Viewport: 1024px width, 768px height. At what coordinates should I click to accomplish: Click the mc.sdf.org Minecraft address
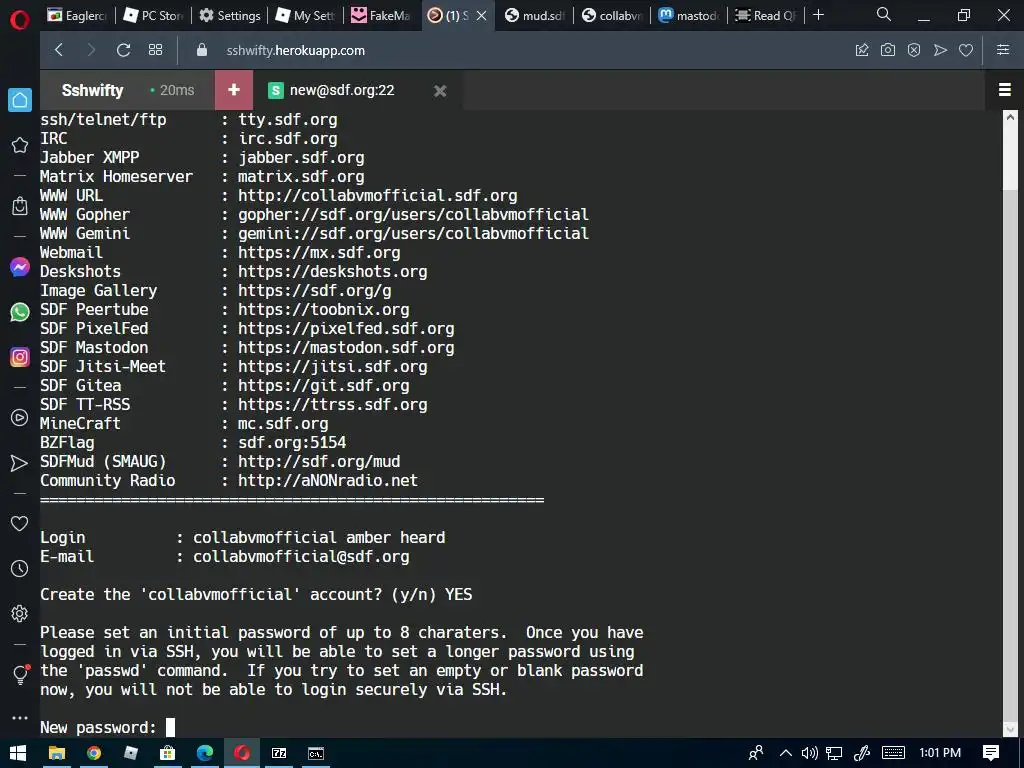tap(283, 423)
